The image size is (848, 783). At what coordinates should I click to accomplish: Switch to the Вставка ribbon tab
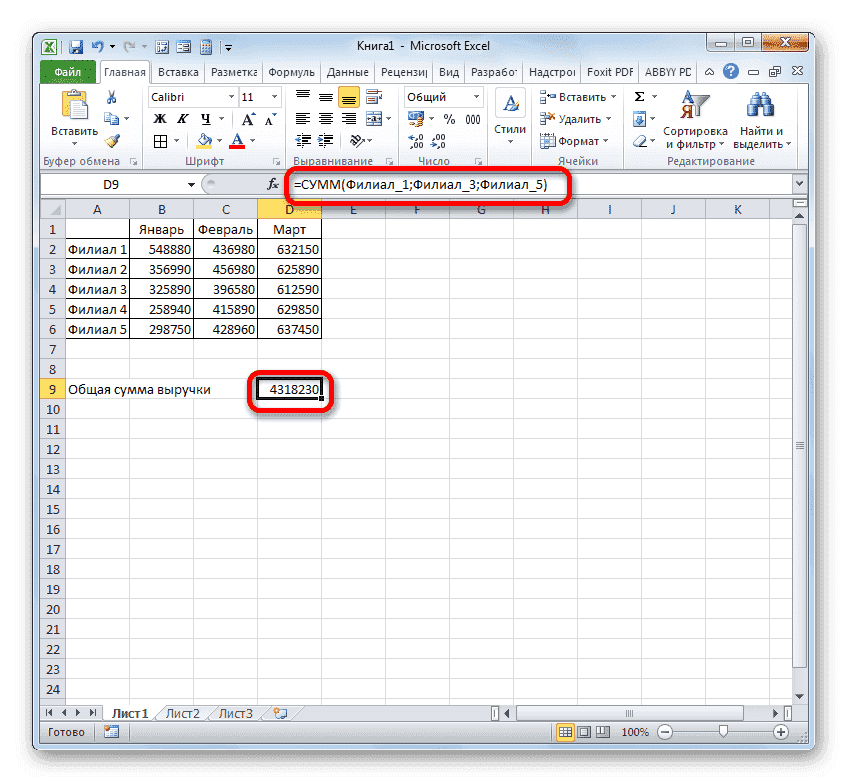click(177, 71)
